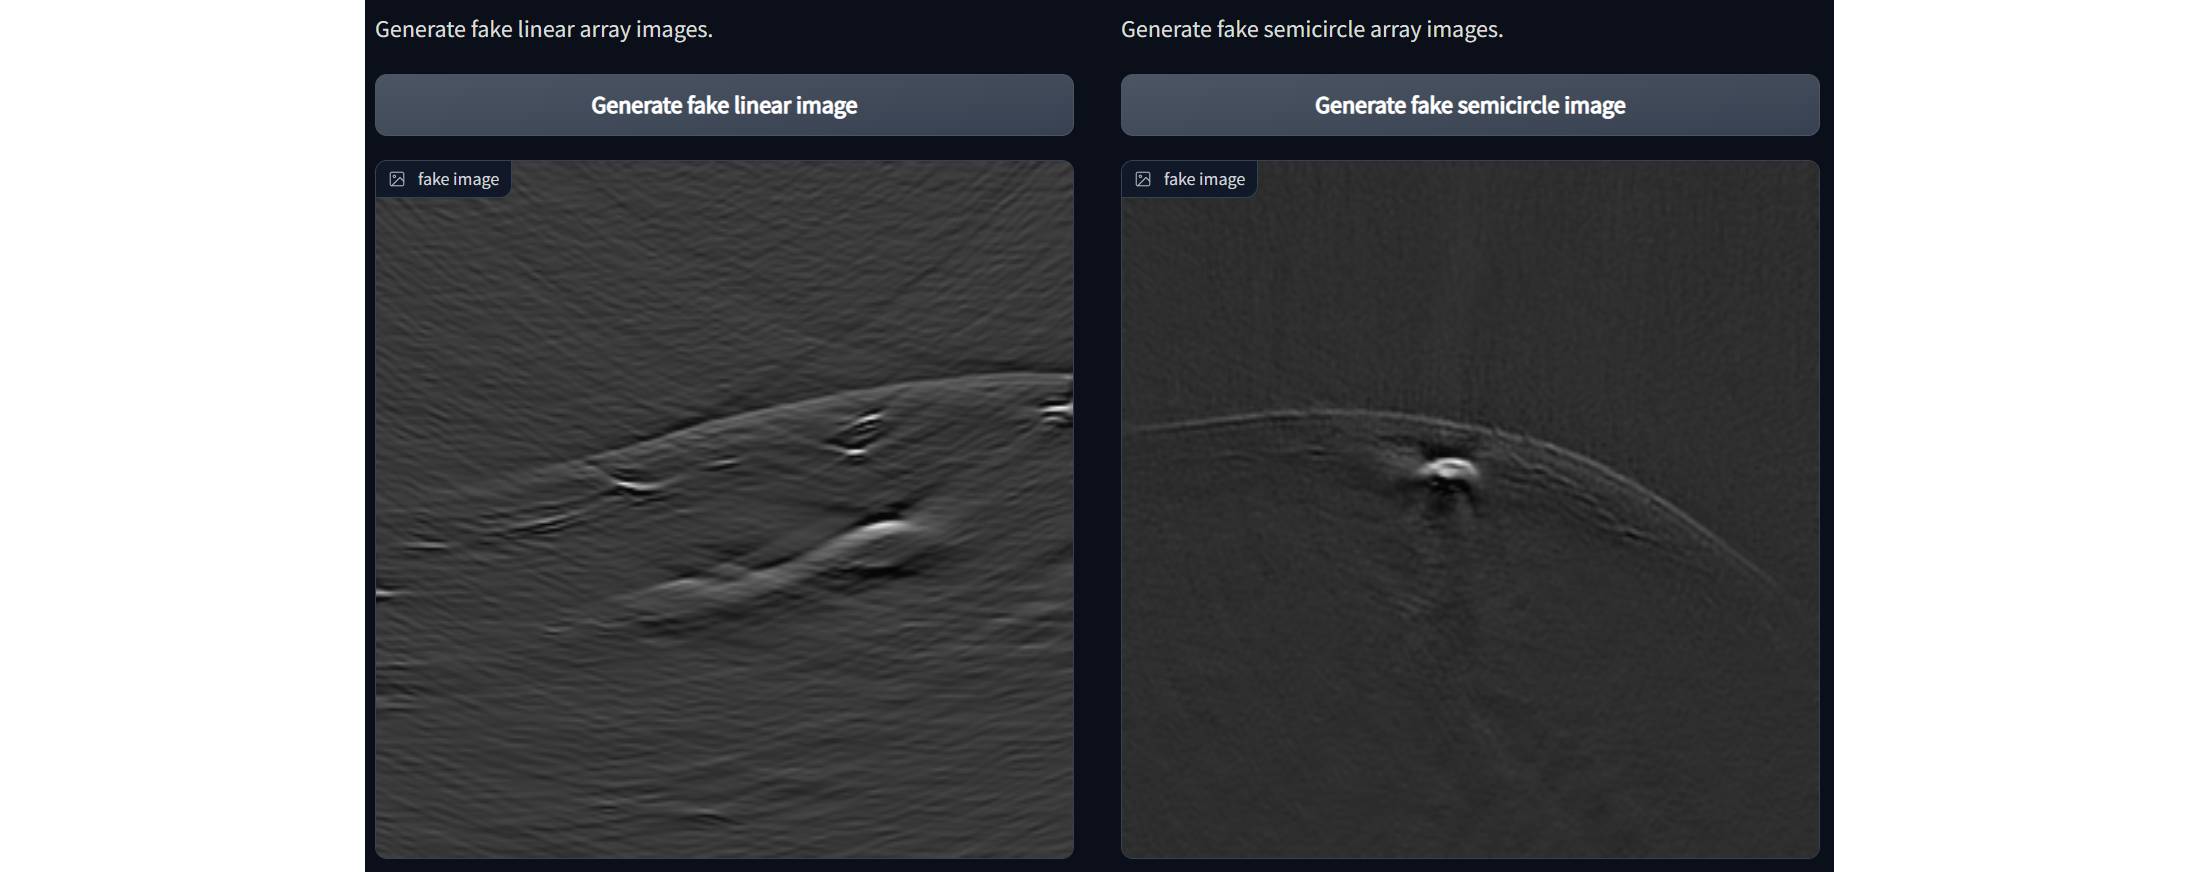The width and height of the screenshot is (2200, 872).
Task: Click the Generate fake linear image button
Action: tap(724, 105)
